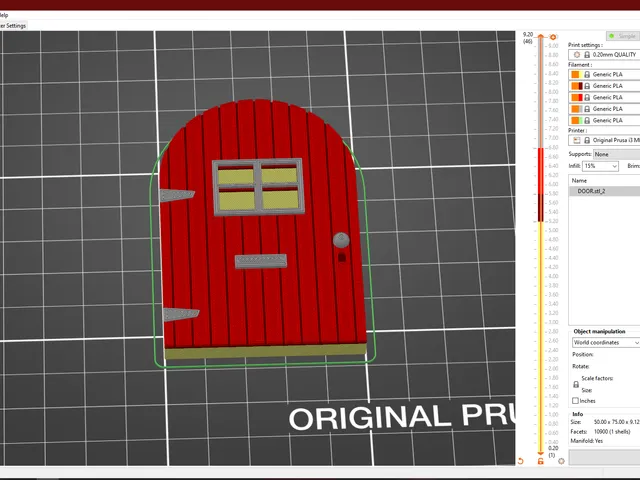
Task: Click the Brim: label
Action: (x=633, y=166)
